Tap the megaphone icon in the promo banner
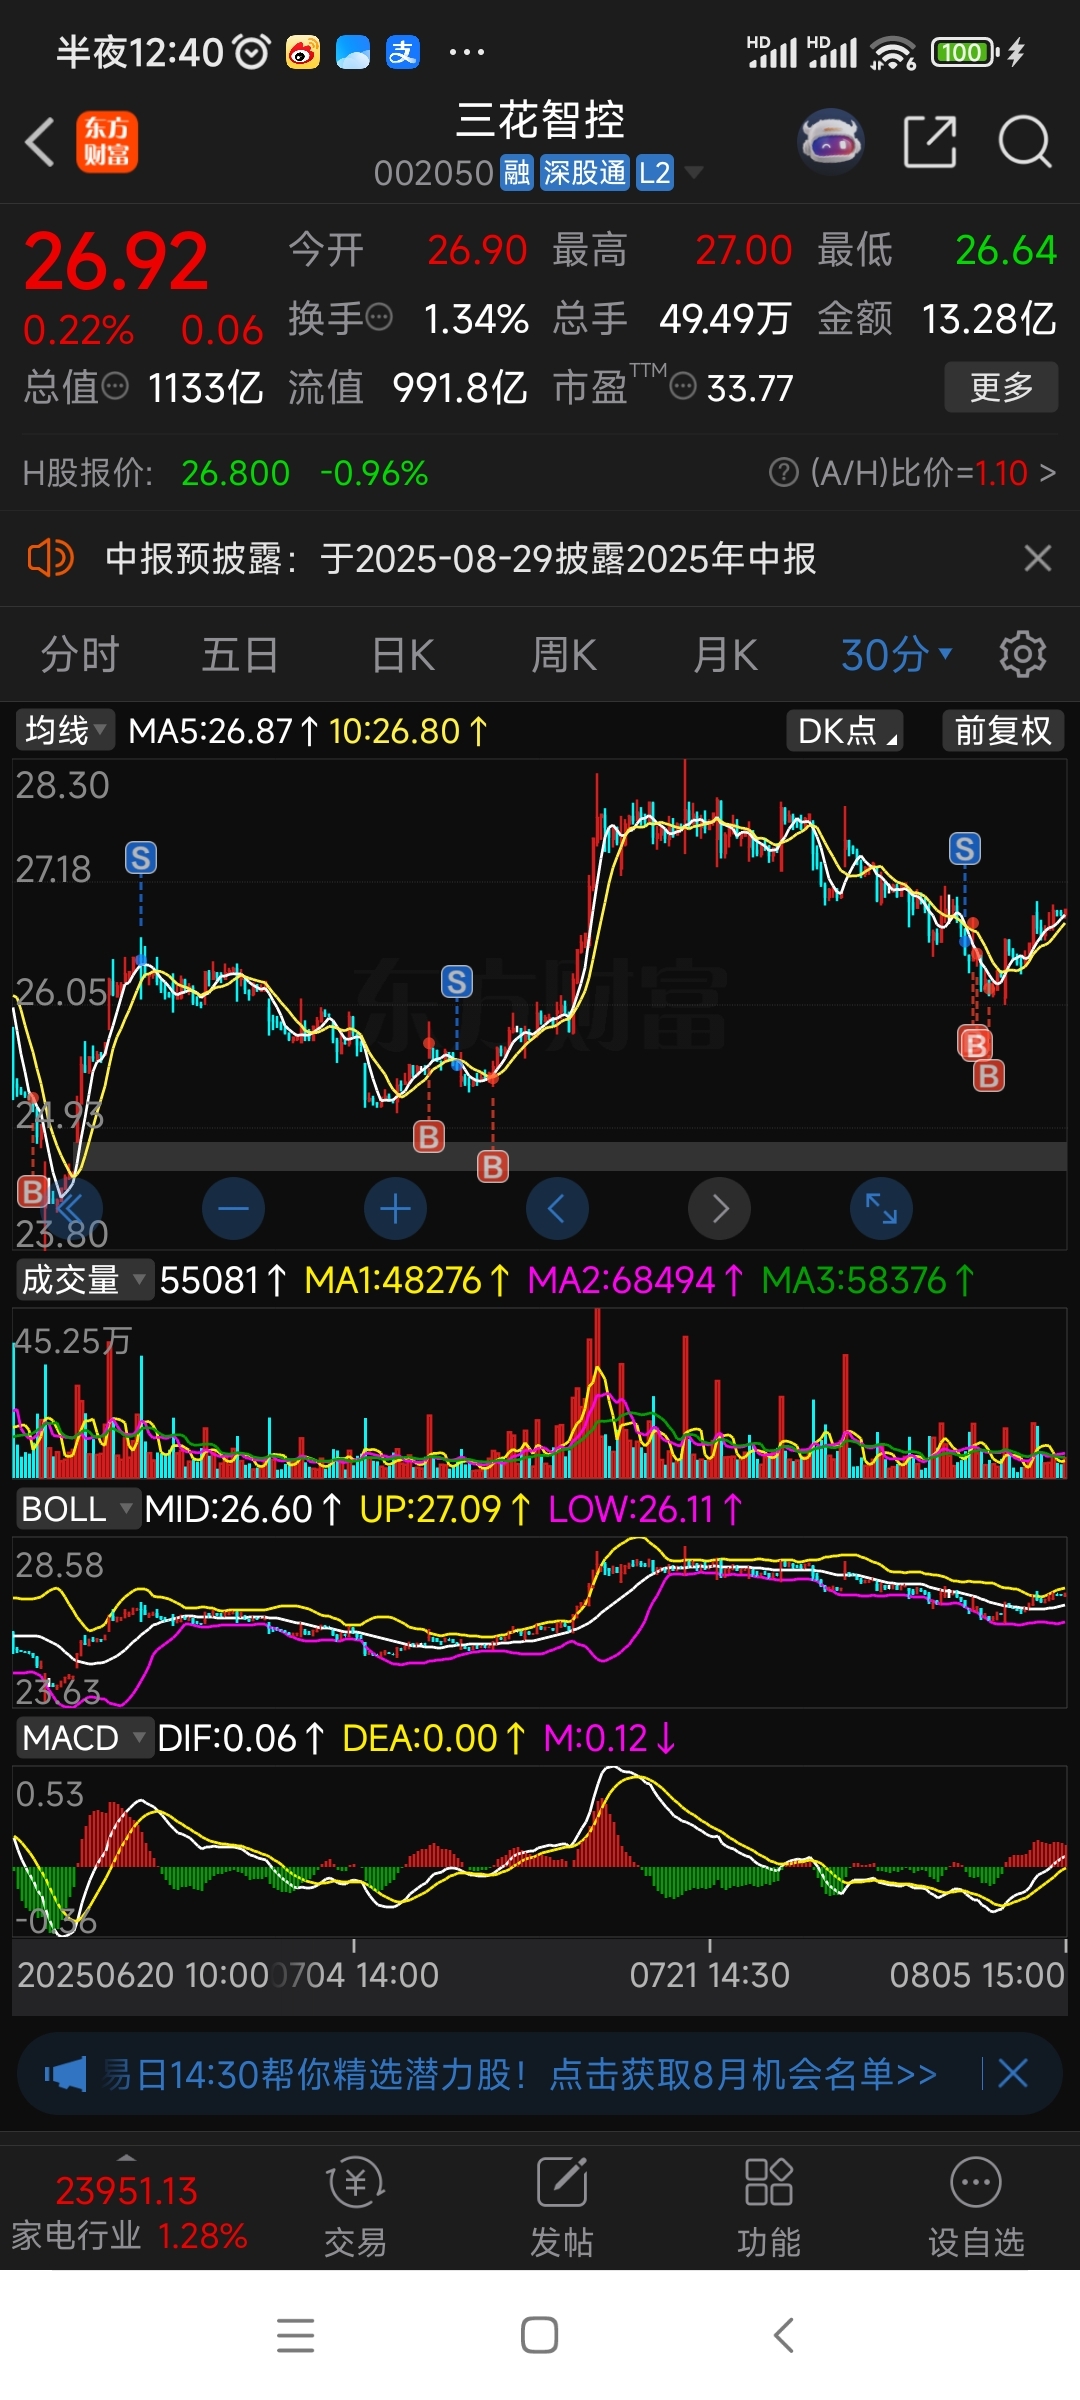Viewport: 1080px width, 2400px height. pos(65,2074)
